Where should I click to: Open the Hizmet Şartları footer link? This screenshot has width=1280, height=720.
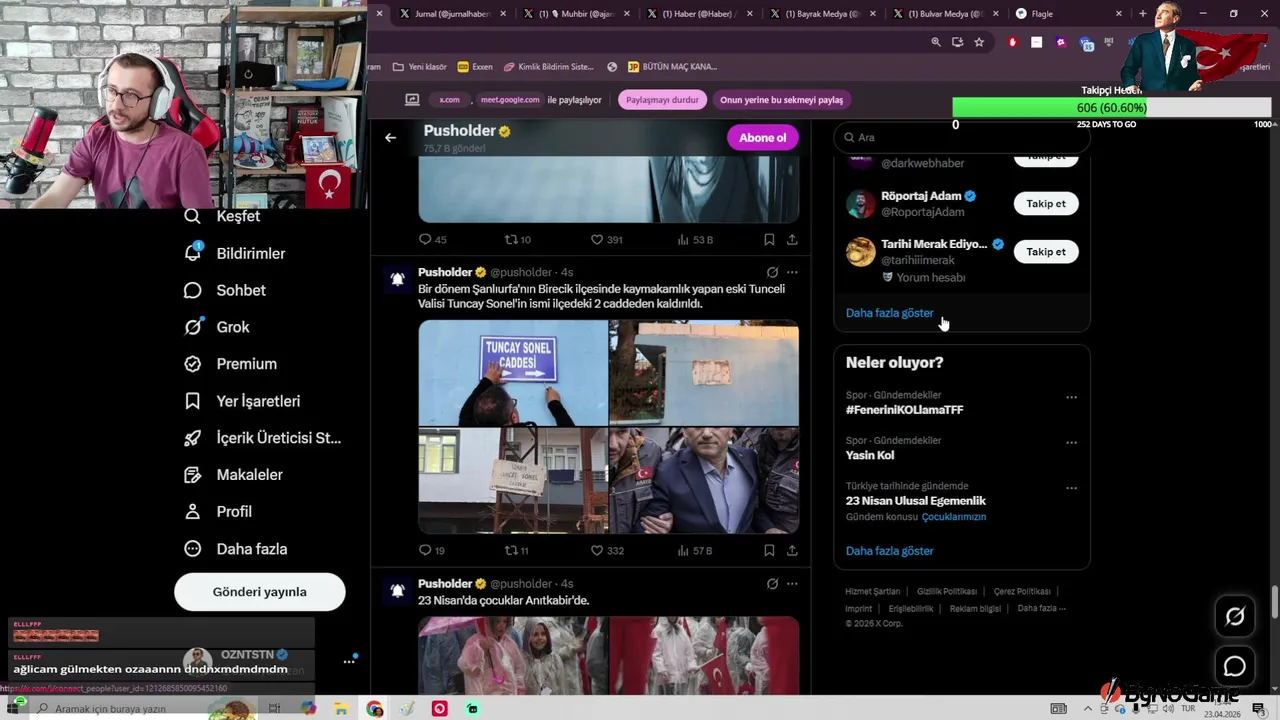pyautogui.click(x=873, y=592)
